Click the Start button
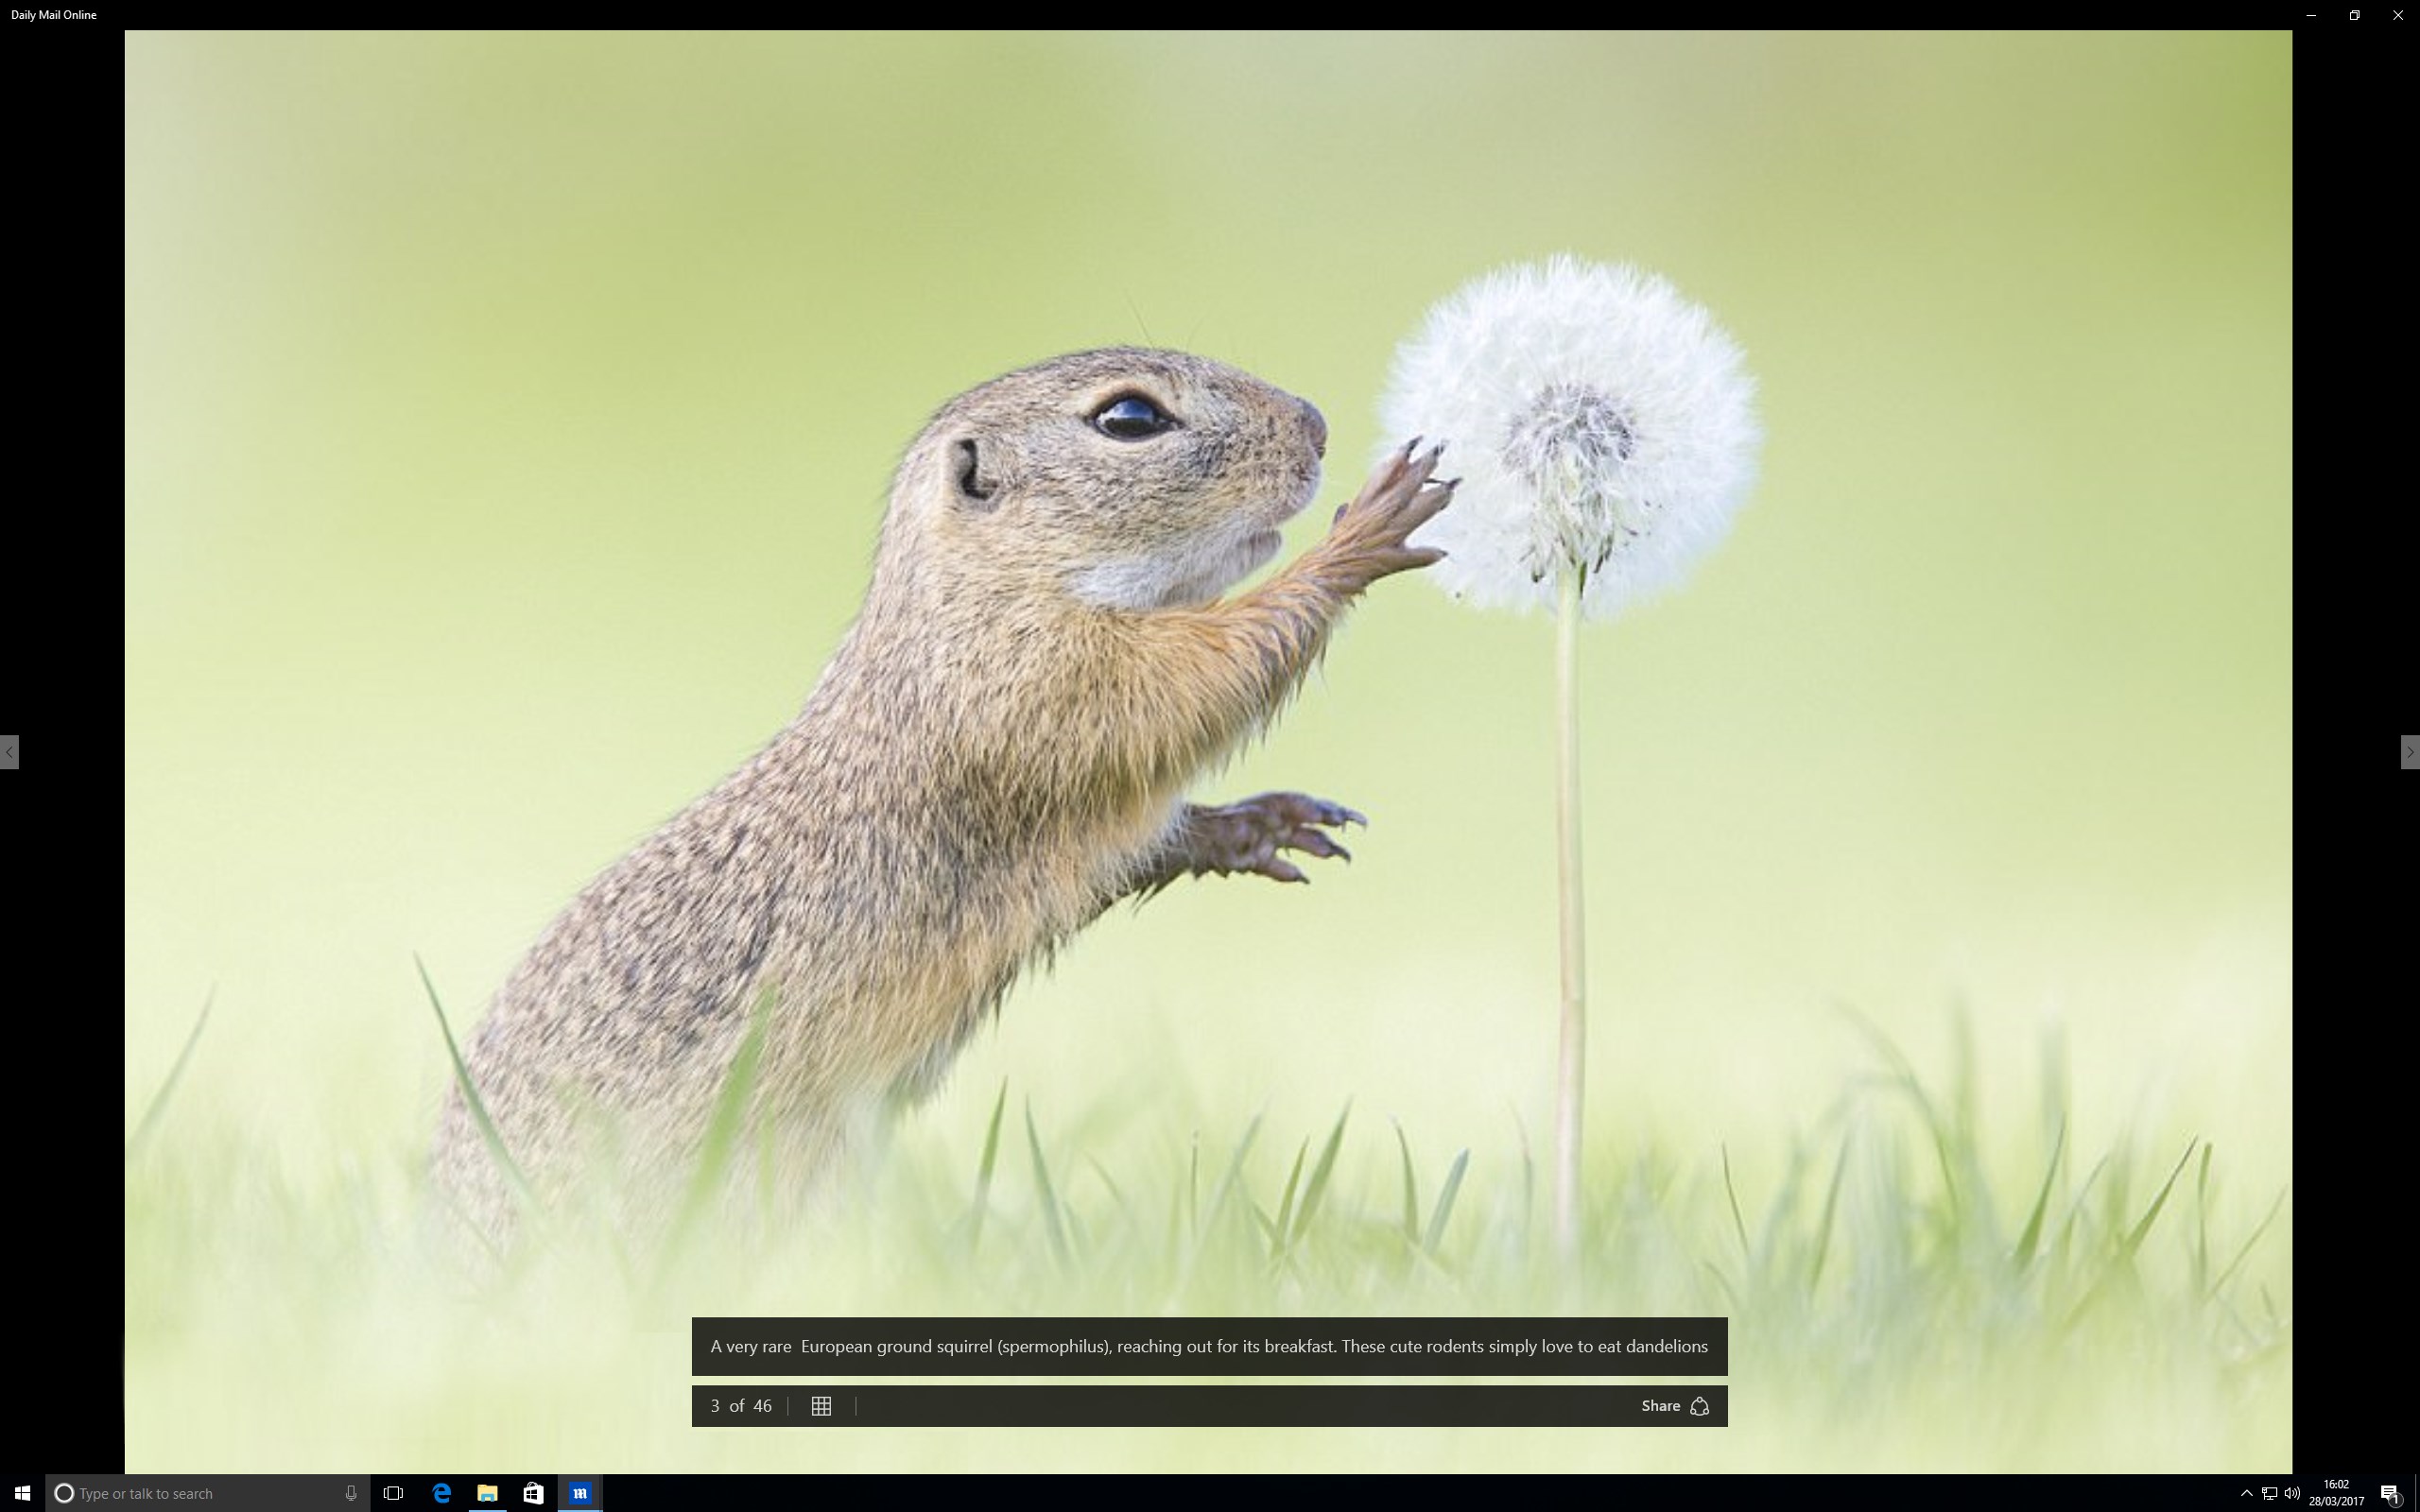This screenshot has height=1512, width=2420. (x=20, y=1492)
